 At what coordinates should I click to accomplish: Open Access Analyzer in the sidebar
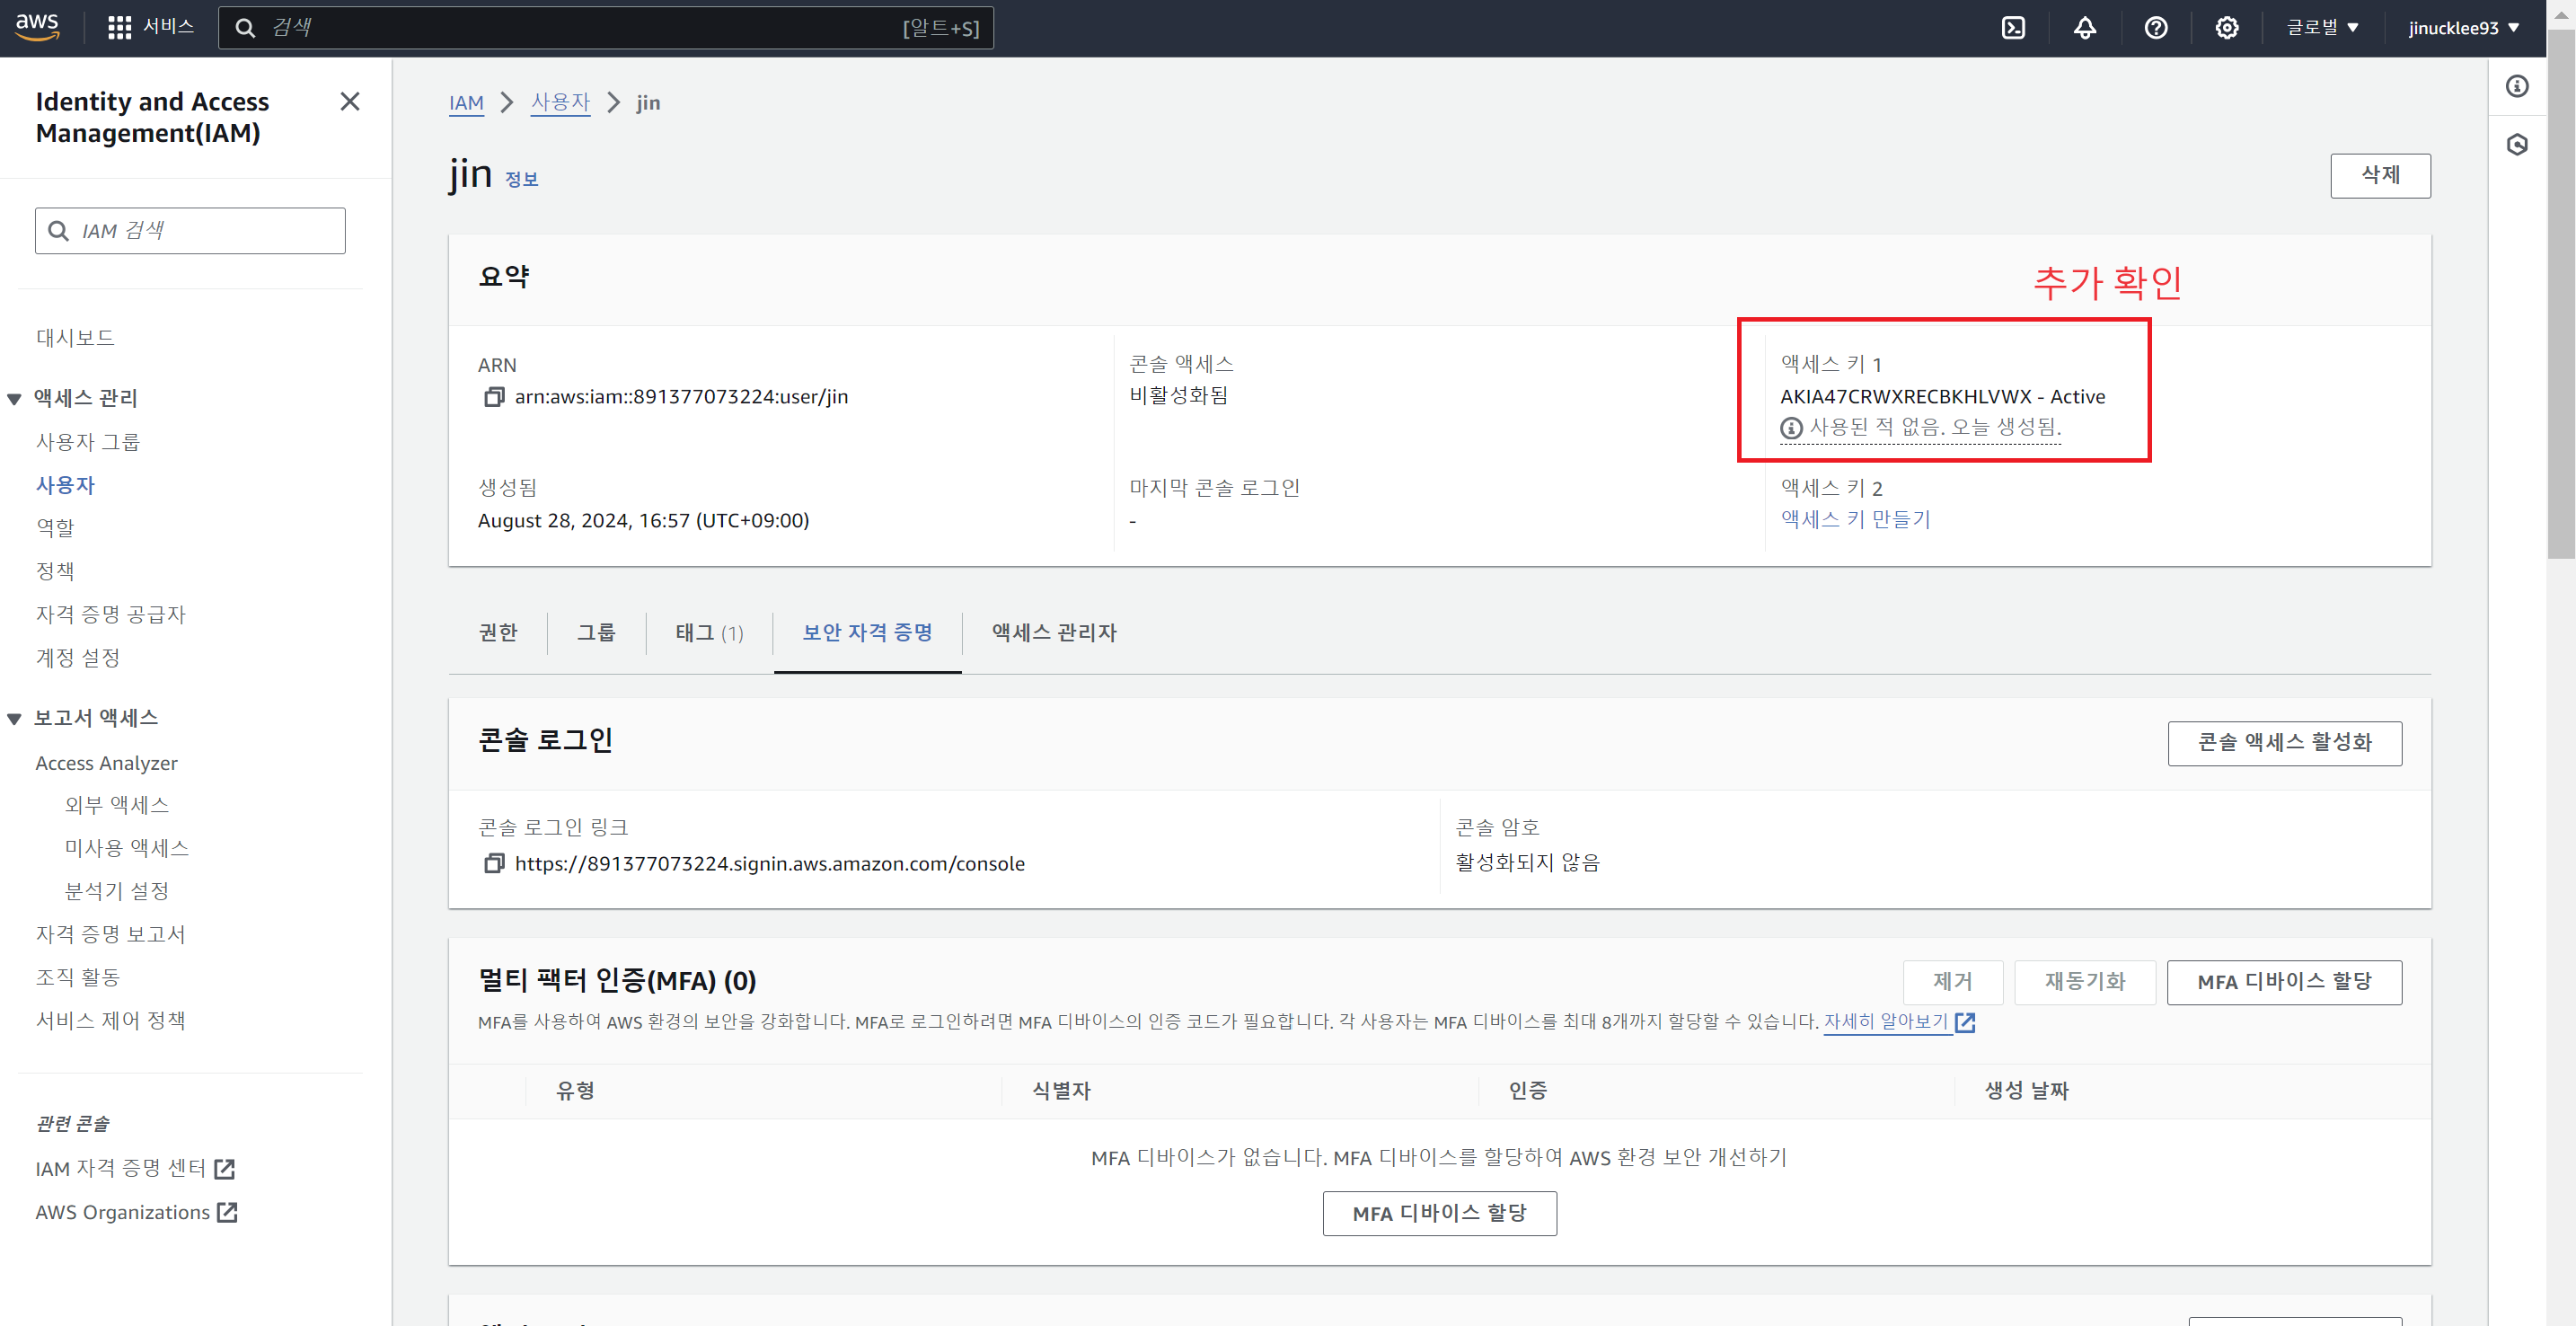coord(106,763)
